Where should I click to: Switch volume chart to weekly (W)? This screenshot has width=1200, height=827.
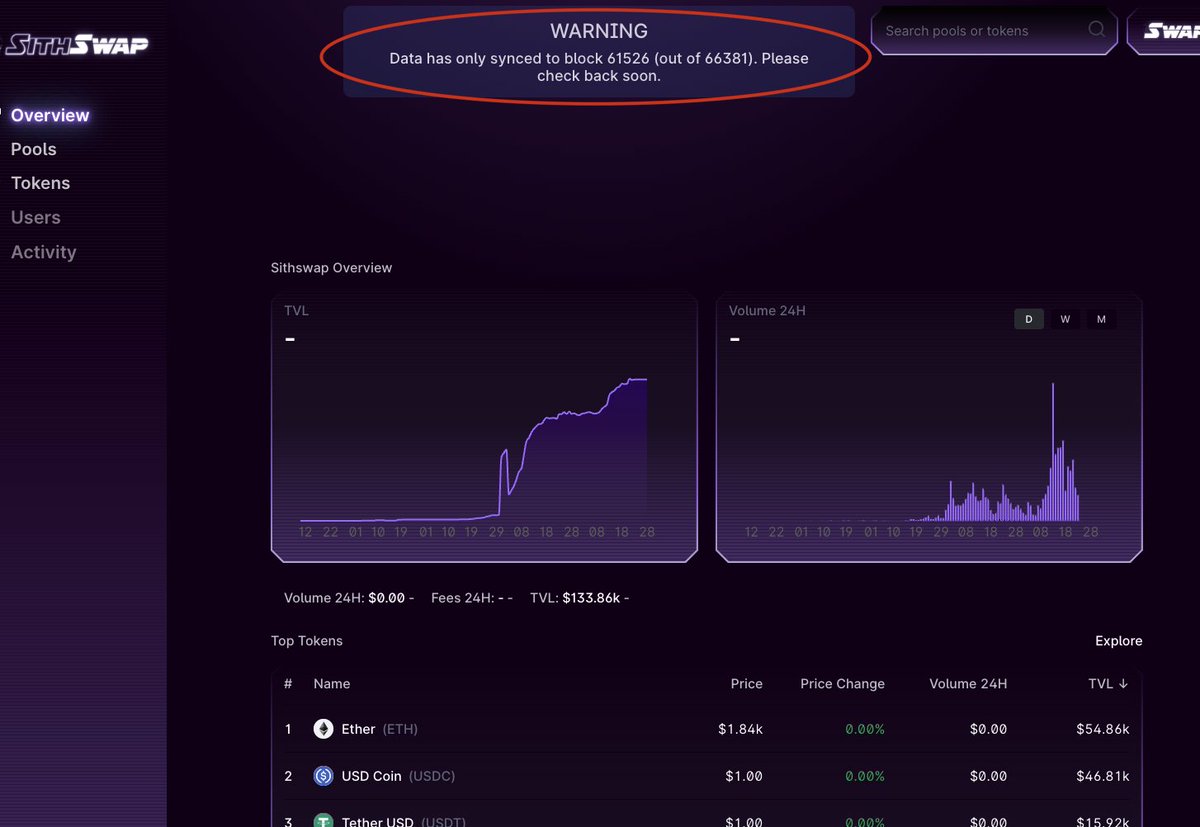coord(1065,319)
